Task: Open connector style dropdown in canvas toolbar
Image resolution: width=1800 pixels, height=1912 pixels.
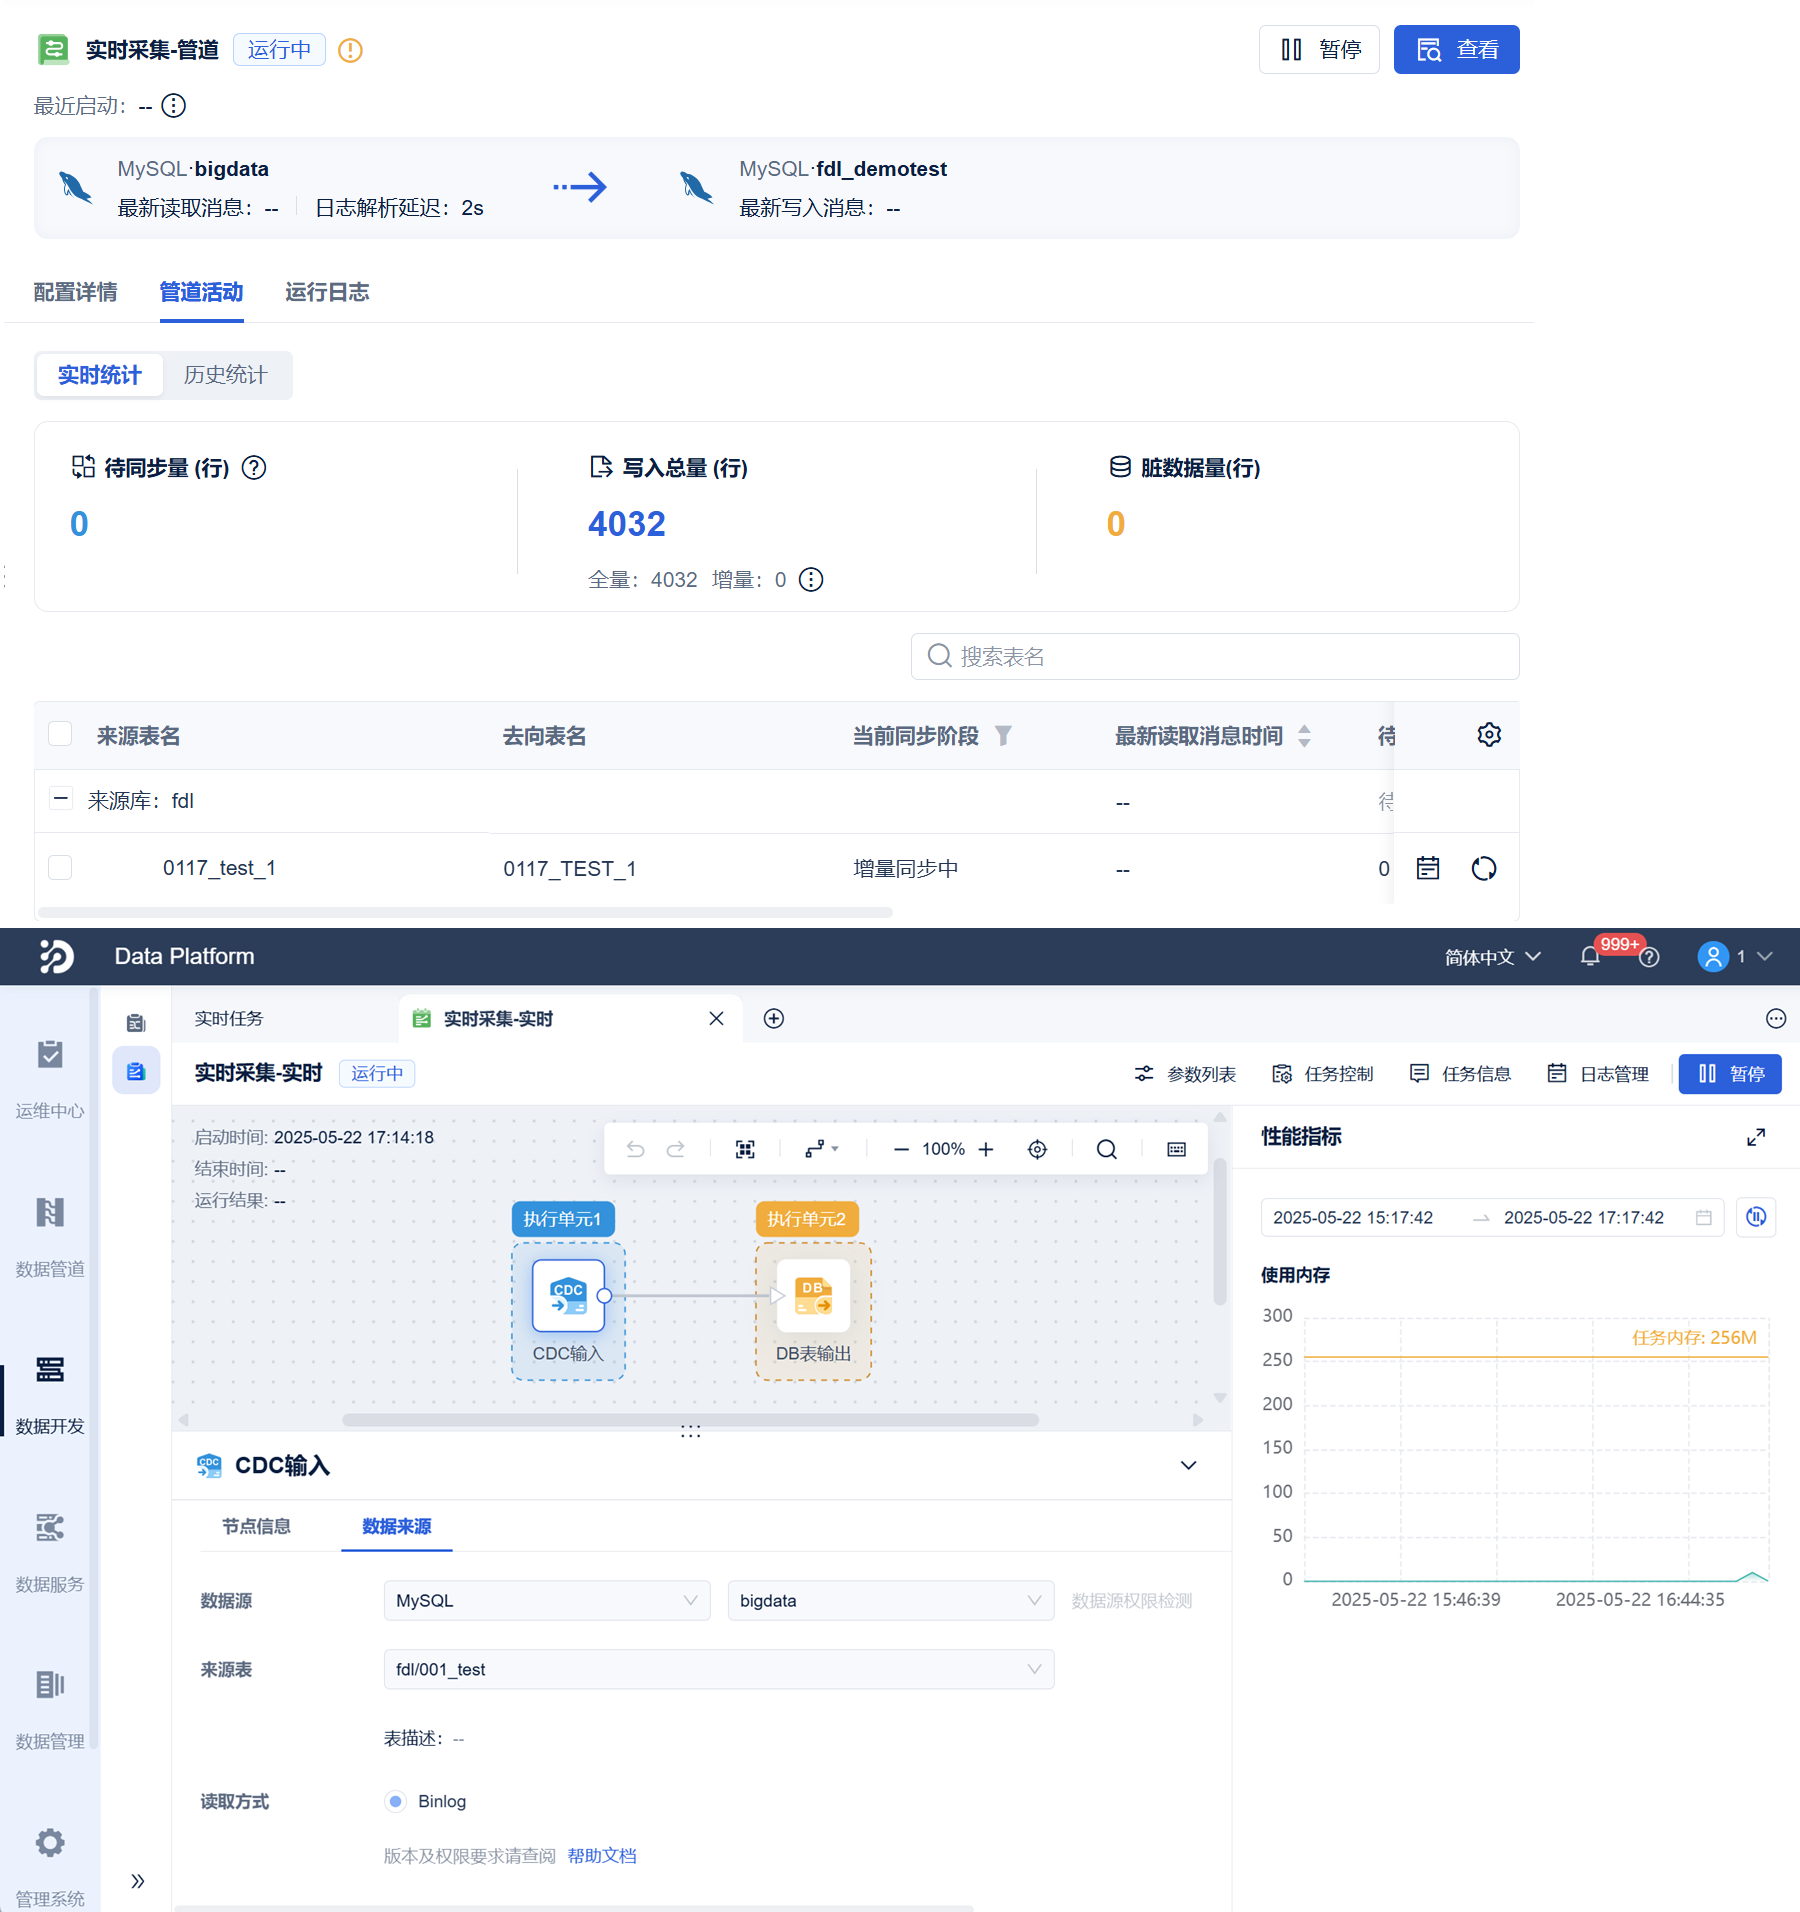Action: 822,1149
